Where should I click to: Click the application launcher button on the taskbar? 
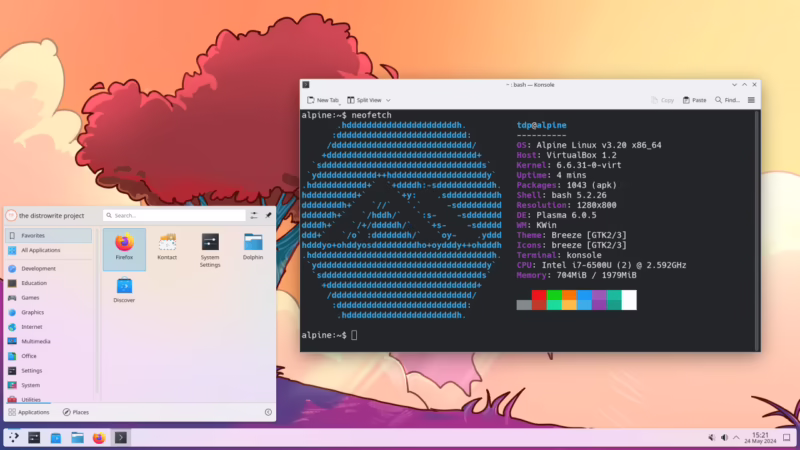click(x=13, y=437)
